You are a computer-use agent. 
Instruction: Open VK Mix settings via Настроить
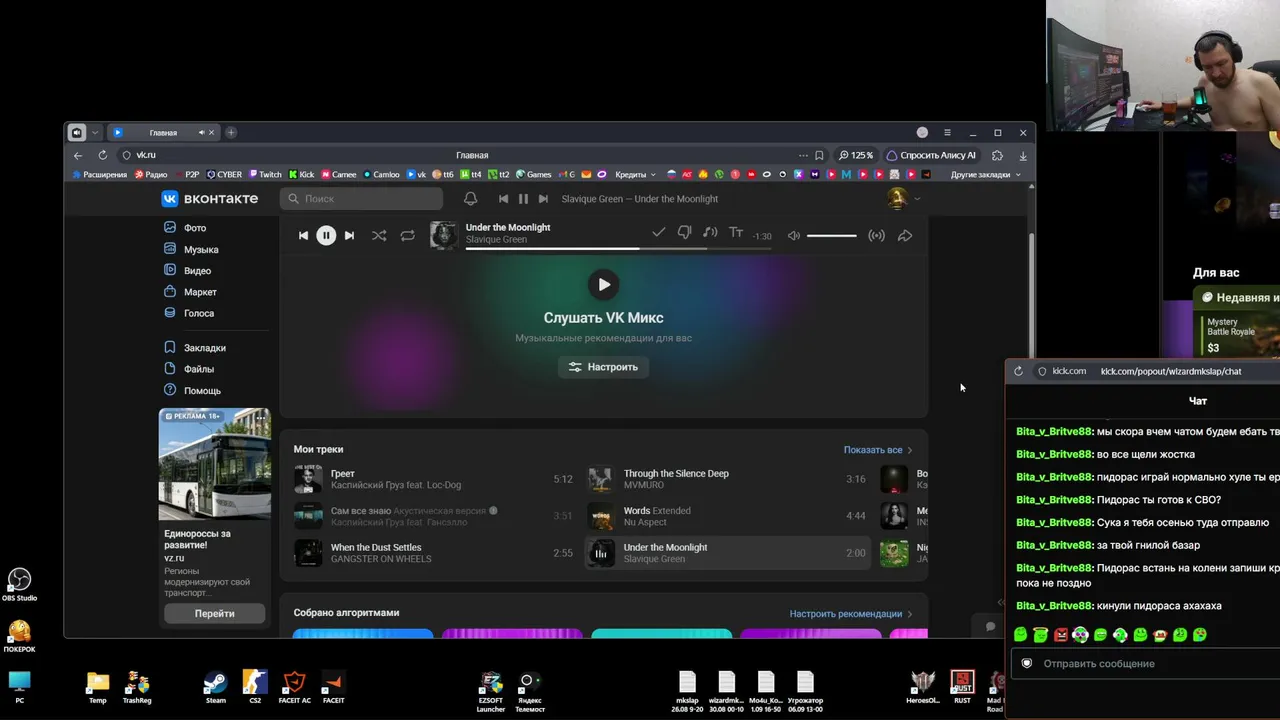coord(603,367)
